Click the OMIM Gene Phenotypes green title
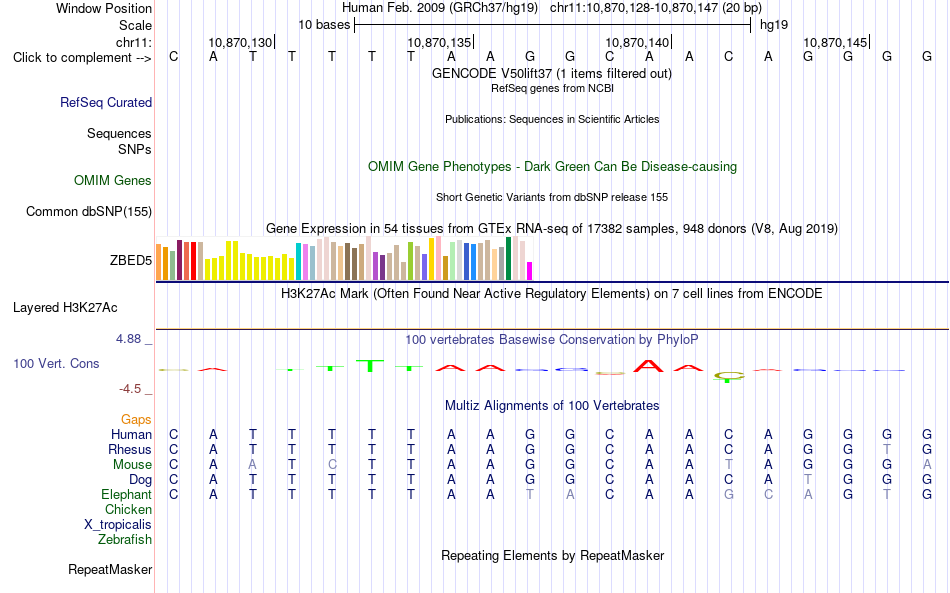 point(553,167)
